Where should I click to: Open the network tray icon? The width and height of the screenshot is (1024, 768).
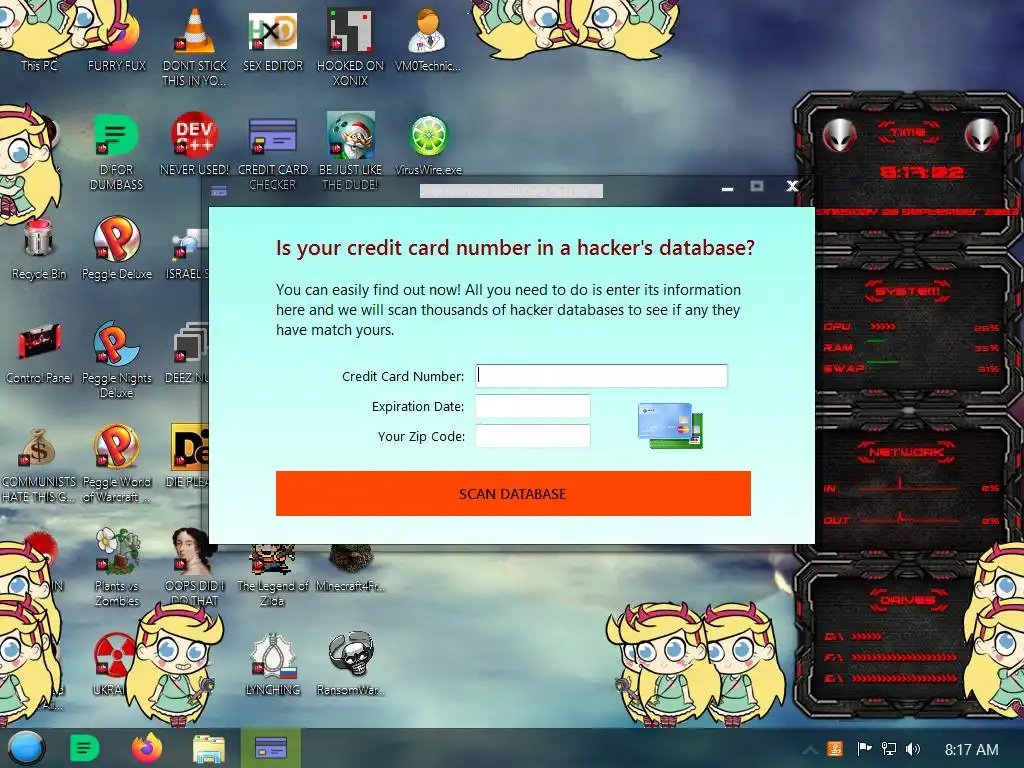(x=888, y=748)
